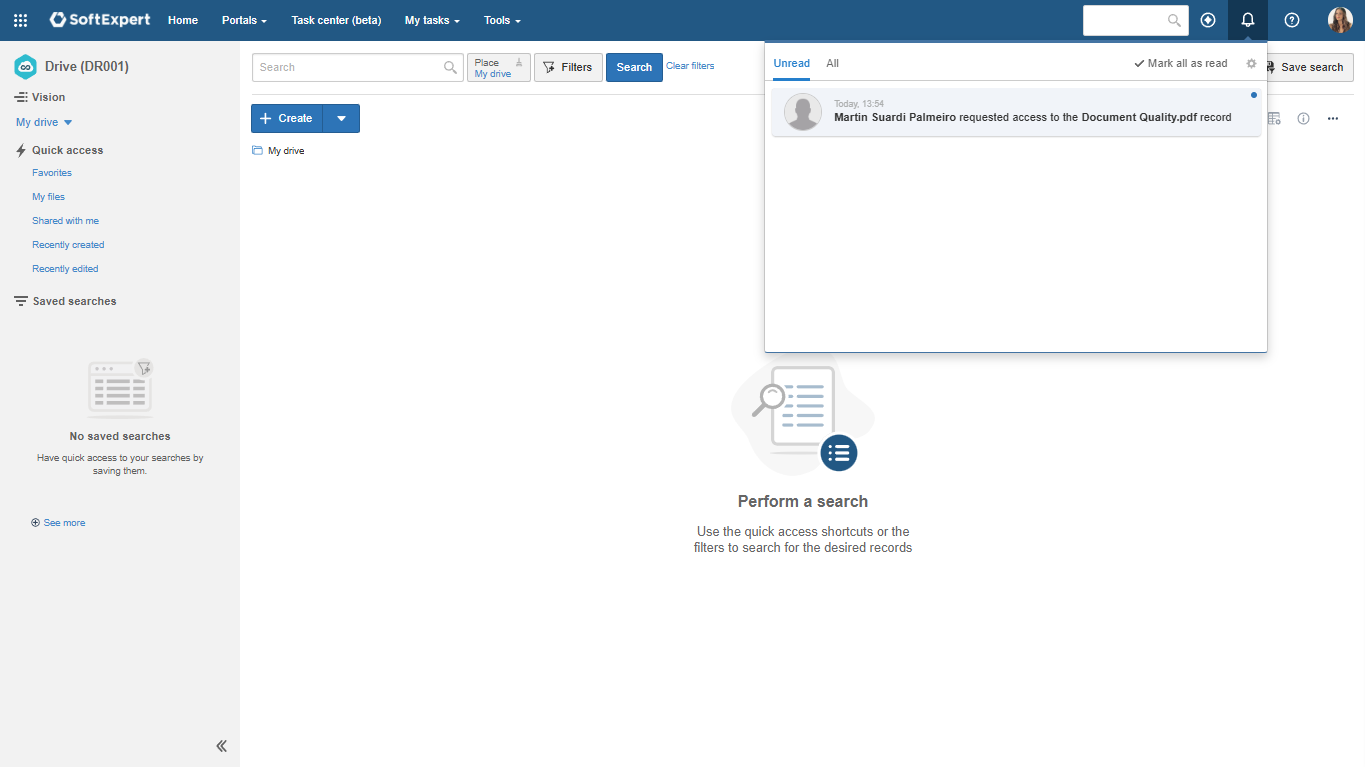Click the Drive (DR001) hexagon icon
Image resolution: width=1365 pixels, height=767 pixels.
[x=25, y=67]
